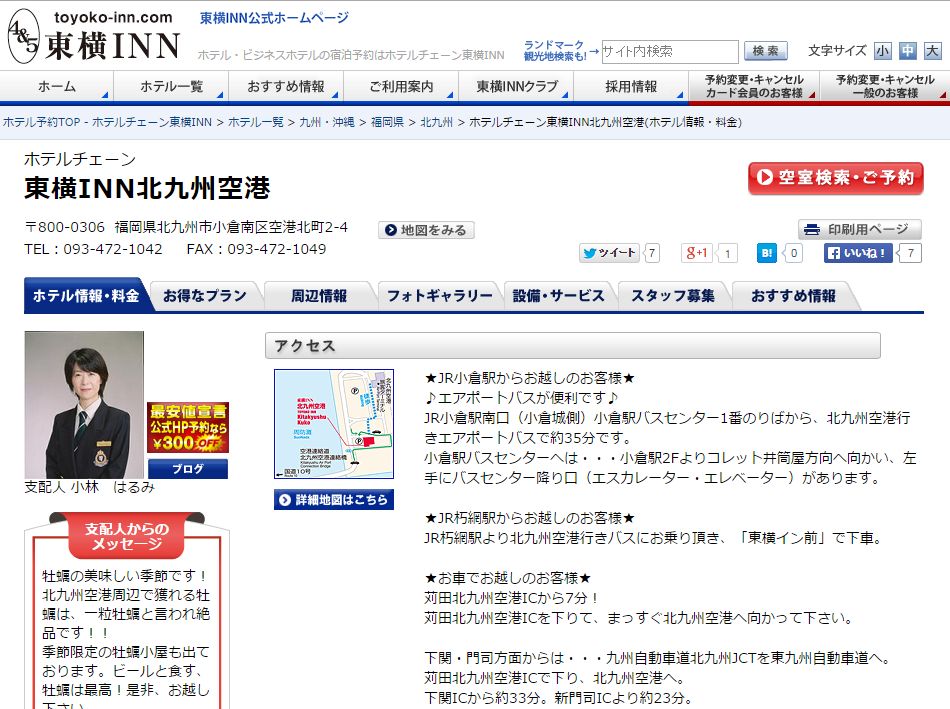Switch to the 設備・サービス tab

(x=558, y=296)
